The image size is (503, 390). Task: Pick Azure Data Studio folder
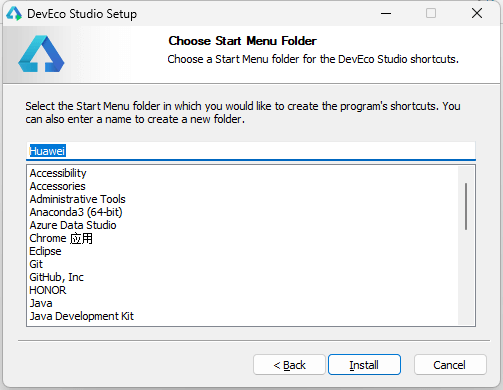coord(73,225)
